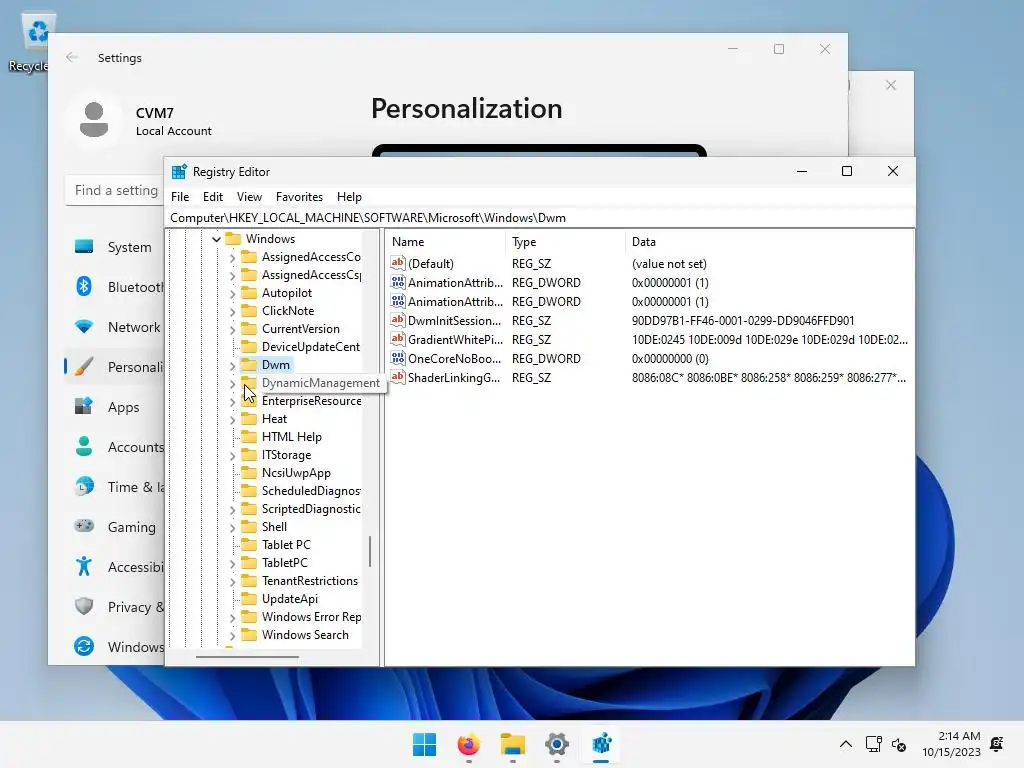The height and width of the screenshot is (768, 1024).
Task: Select the Windows Error Rep registry key
Action: (311, 616)
